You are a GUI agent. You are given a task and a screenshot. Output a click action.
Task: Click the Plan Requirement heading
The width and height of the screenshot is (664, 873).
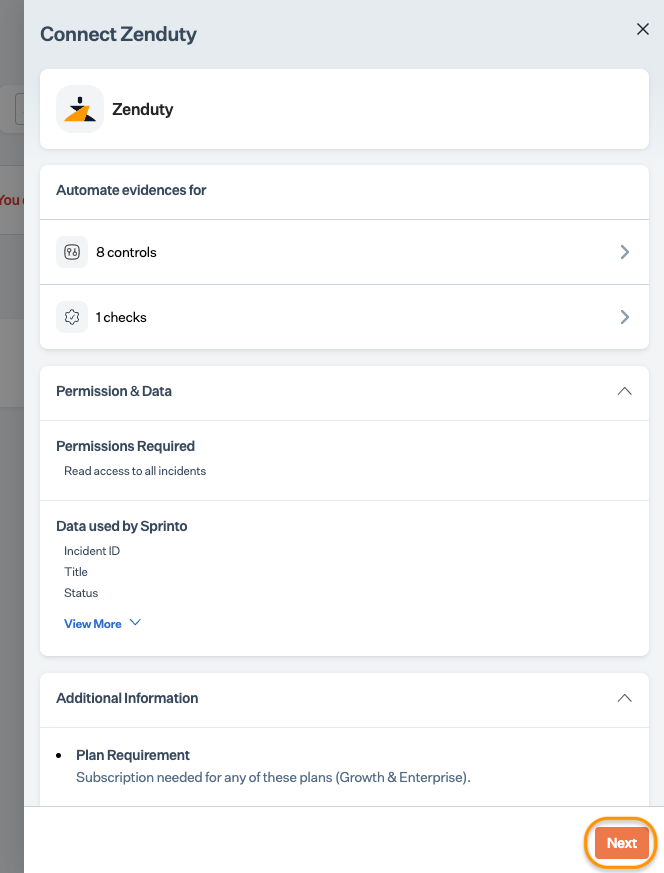pyautogui.click(x=132, y=755)
